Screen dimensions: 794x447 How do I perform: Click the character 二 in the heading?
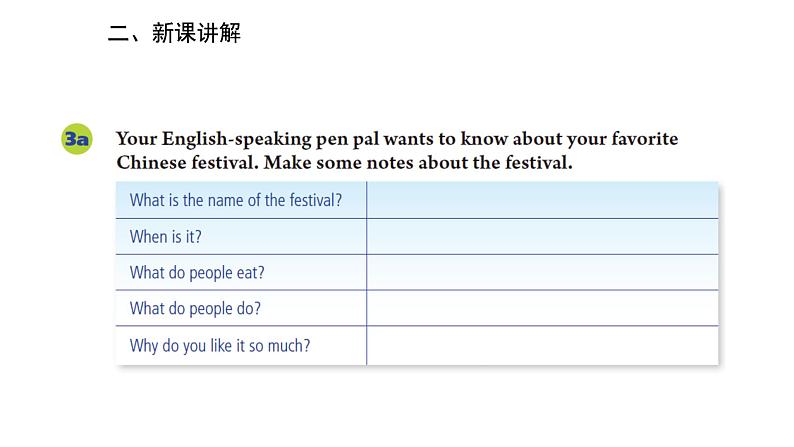click(118, 34)
